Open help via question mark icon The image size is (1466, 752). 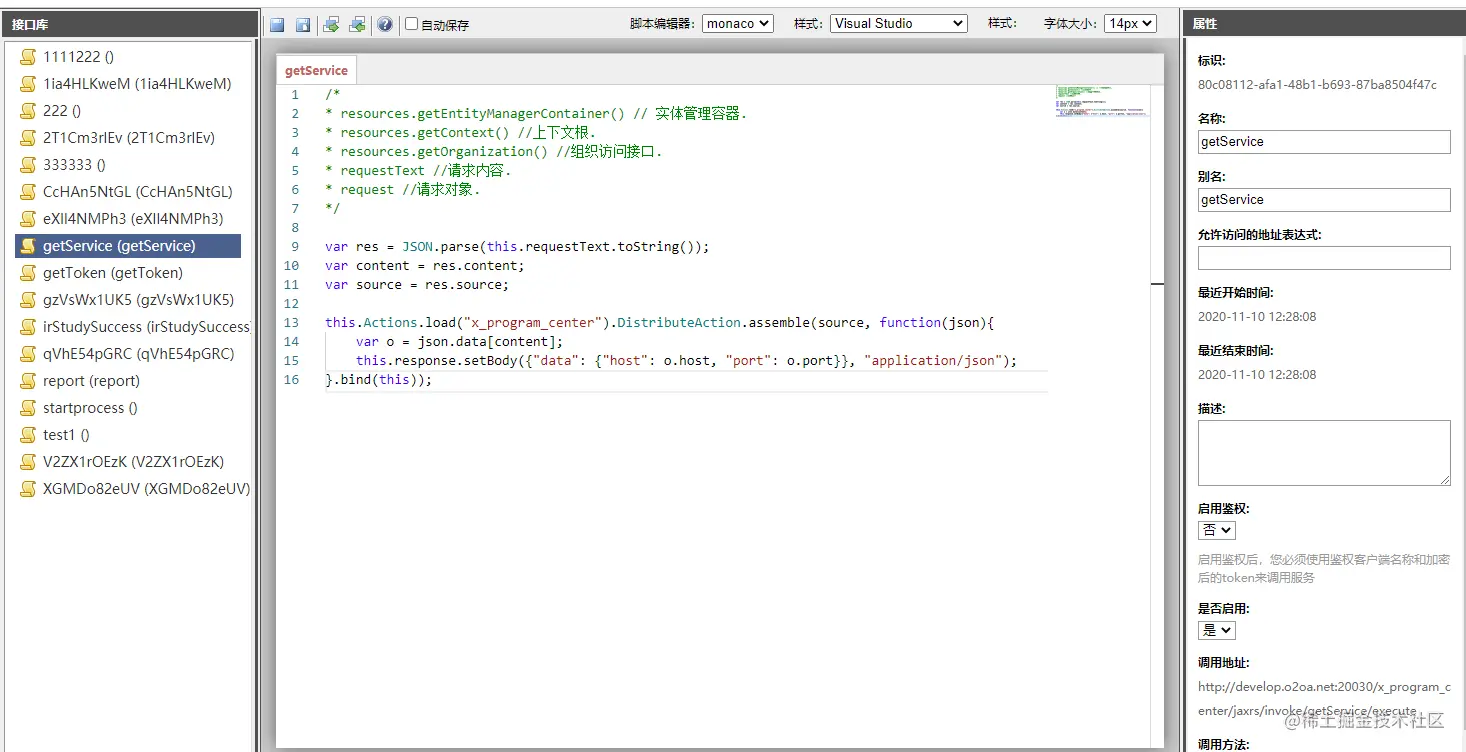tap(385, 24)
